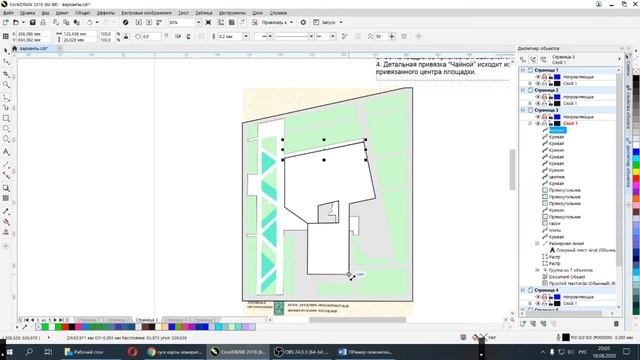This screenshot has width=640, height=360.
Task: Pick the red swatch in bottom palette
Action: pos(65,327)
